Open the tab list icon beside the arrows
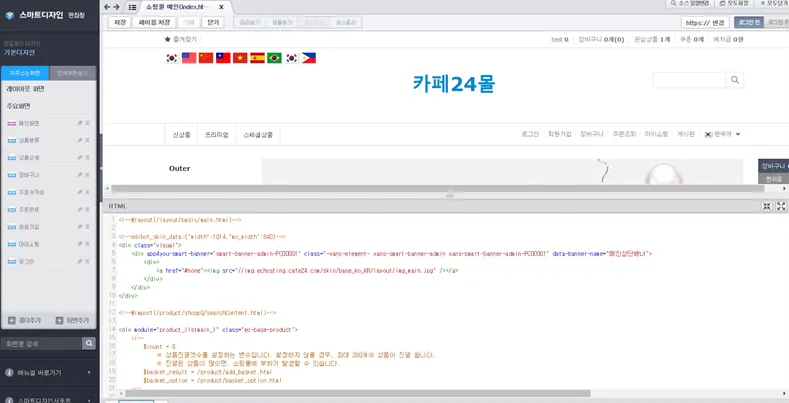Screen dimensions: 789x403 point(132,7)
